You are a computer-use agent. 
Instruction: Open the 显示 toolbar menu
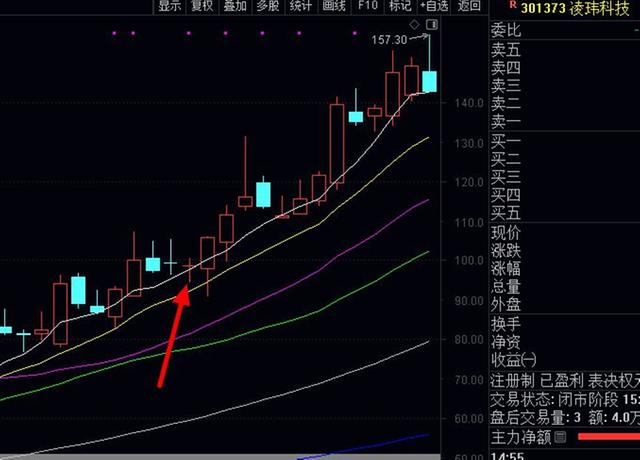(169, 6)
